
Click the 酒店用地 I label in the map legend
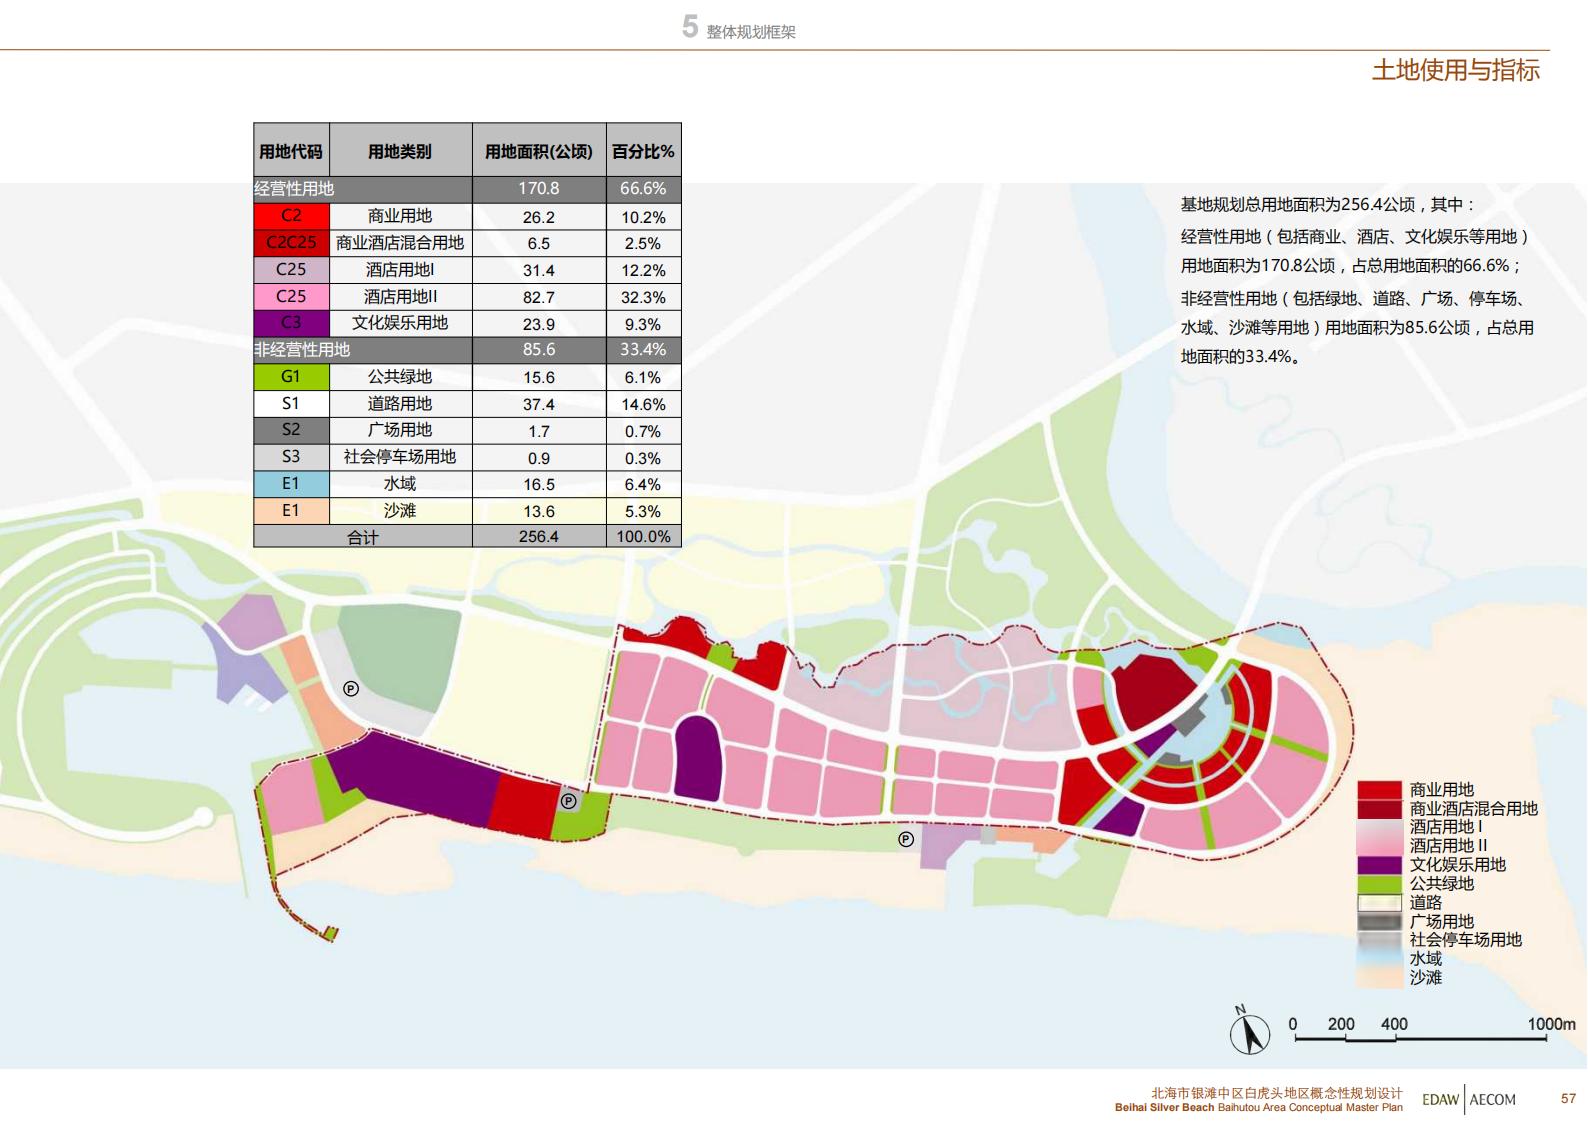coord(1446,827)
